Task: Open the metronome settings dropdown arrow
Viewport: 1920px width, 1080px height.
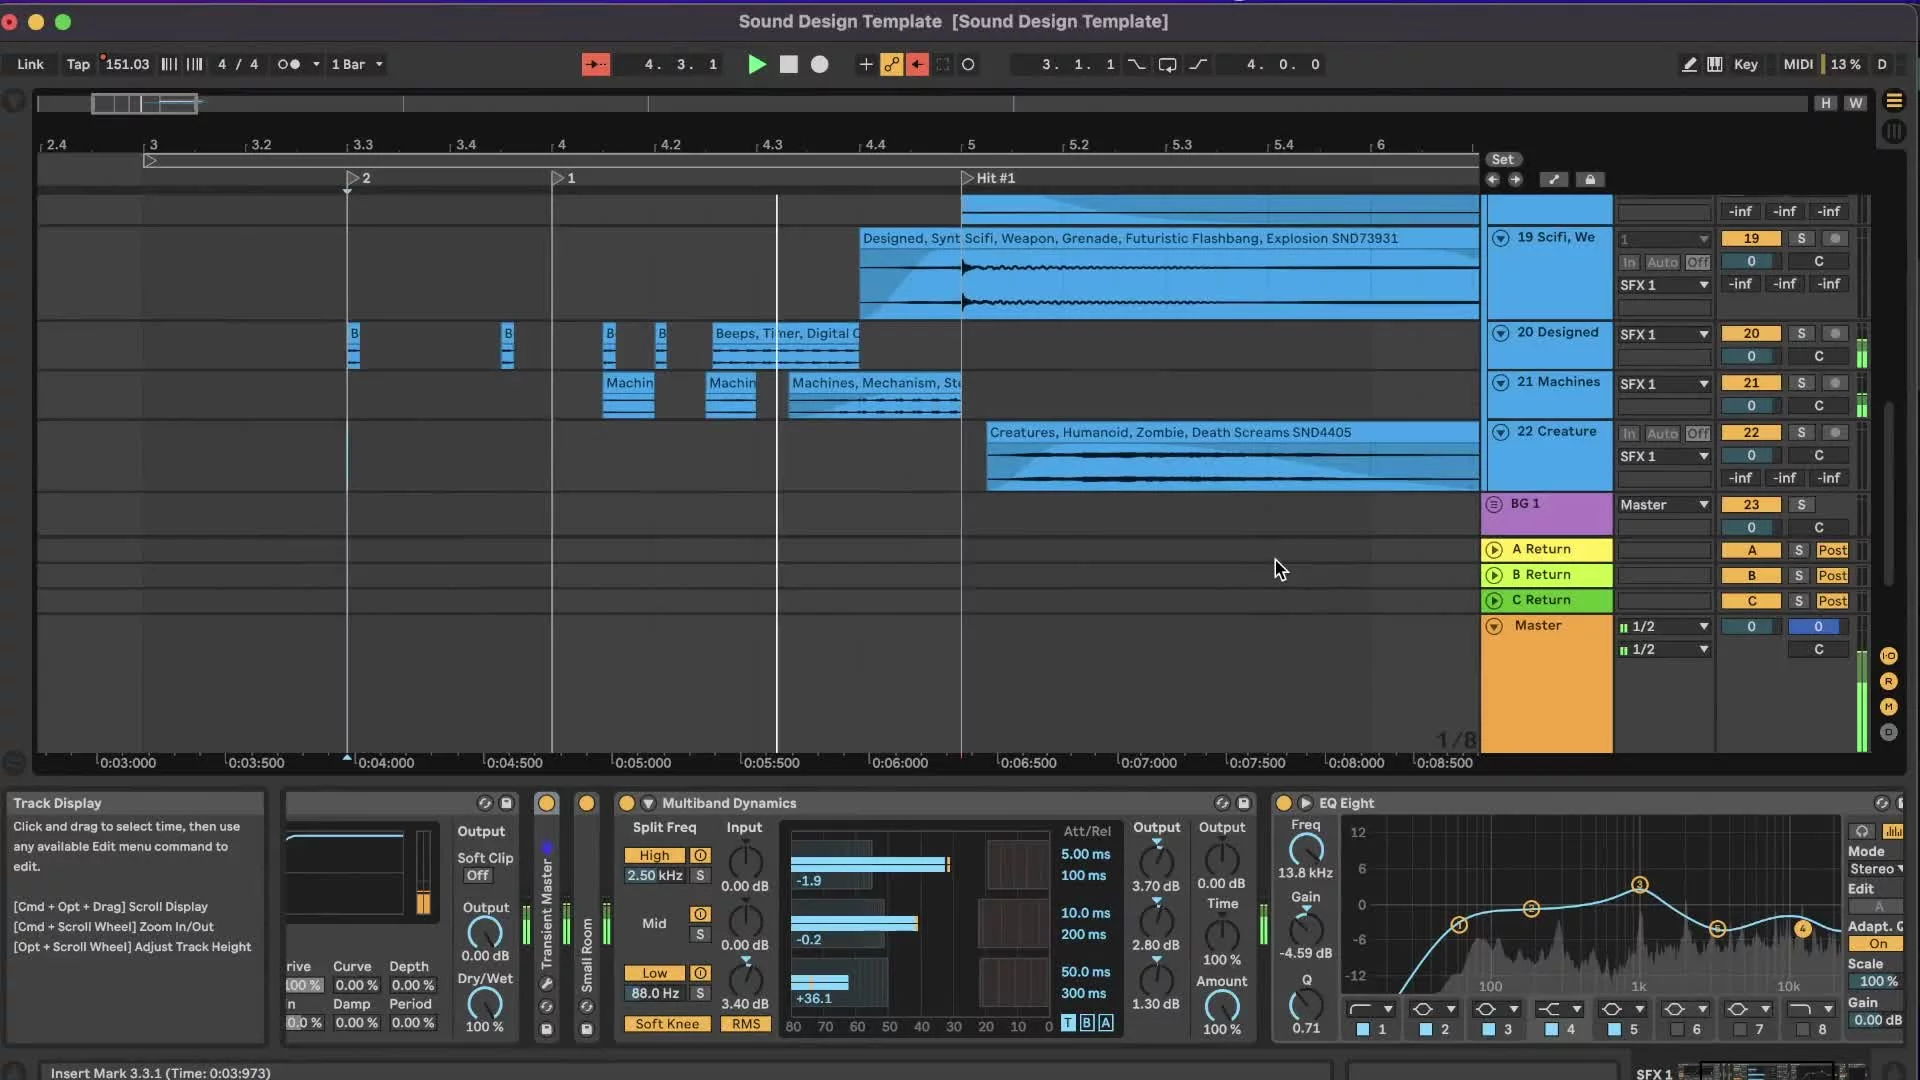Action: tap(316, 64)
